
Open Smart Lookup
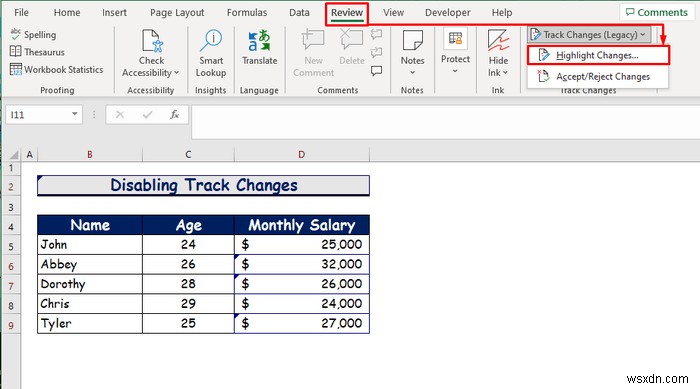[x=211, y=53]
